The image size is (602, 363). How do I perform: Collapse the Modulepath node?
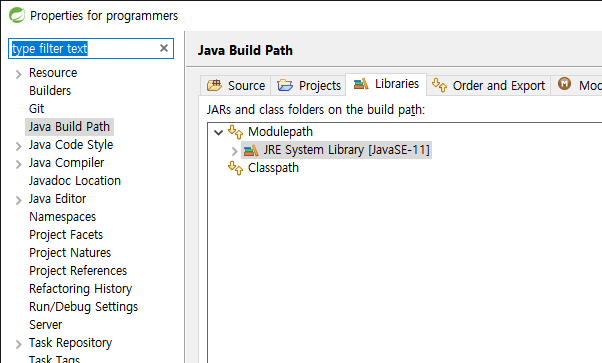pos(218,133)
